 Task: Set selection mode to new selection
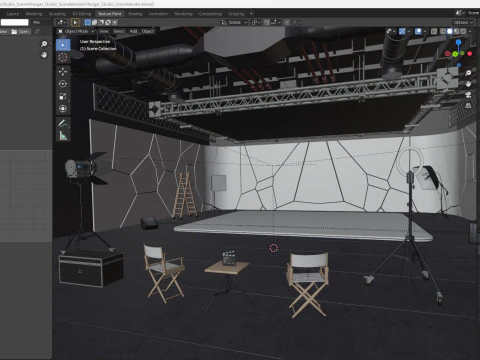click(x=88, y=22)
